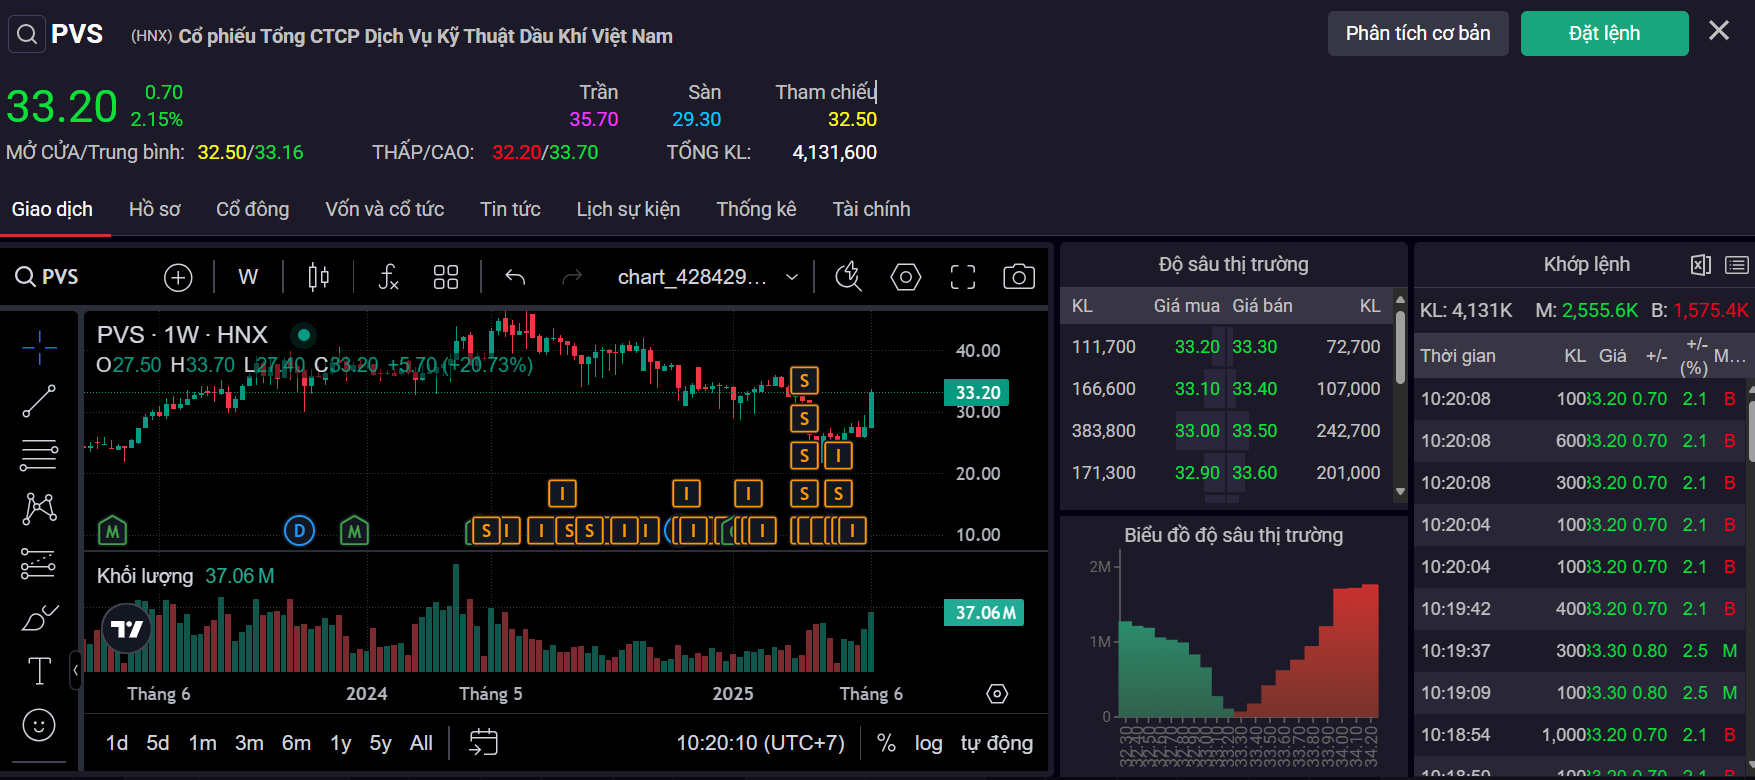Open the Cổ đông tab
1755x780 pixels.
click(x=252, y=209)
